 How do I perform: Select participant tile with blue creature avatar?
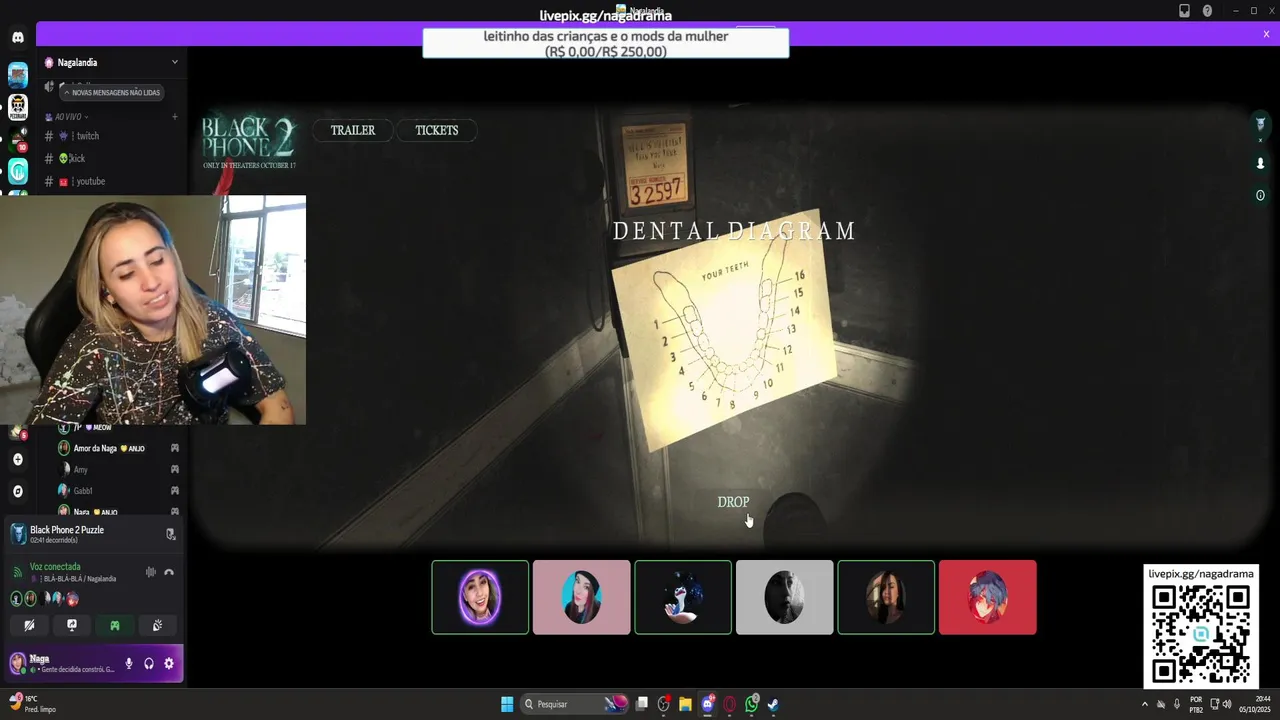point(683,597)
